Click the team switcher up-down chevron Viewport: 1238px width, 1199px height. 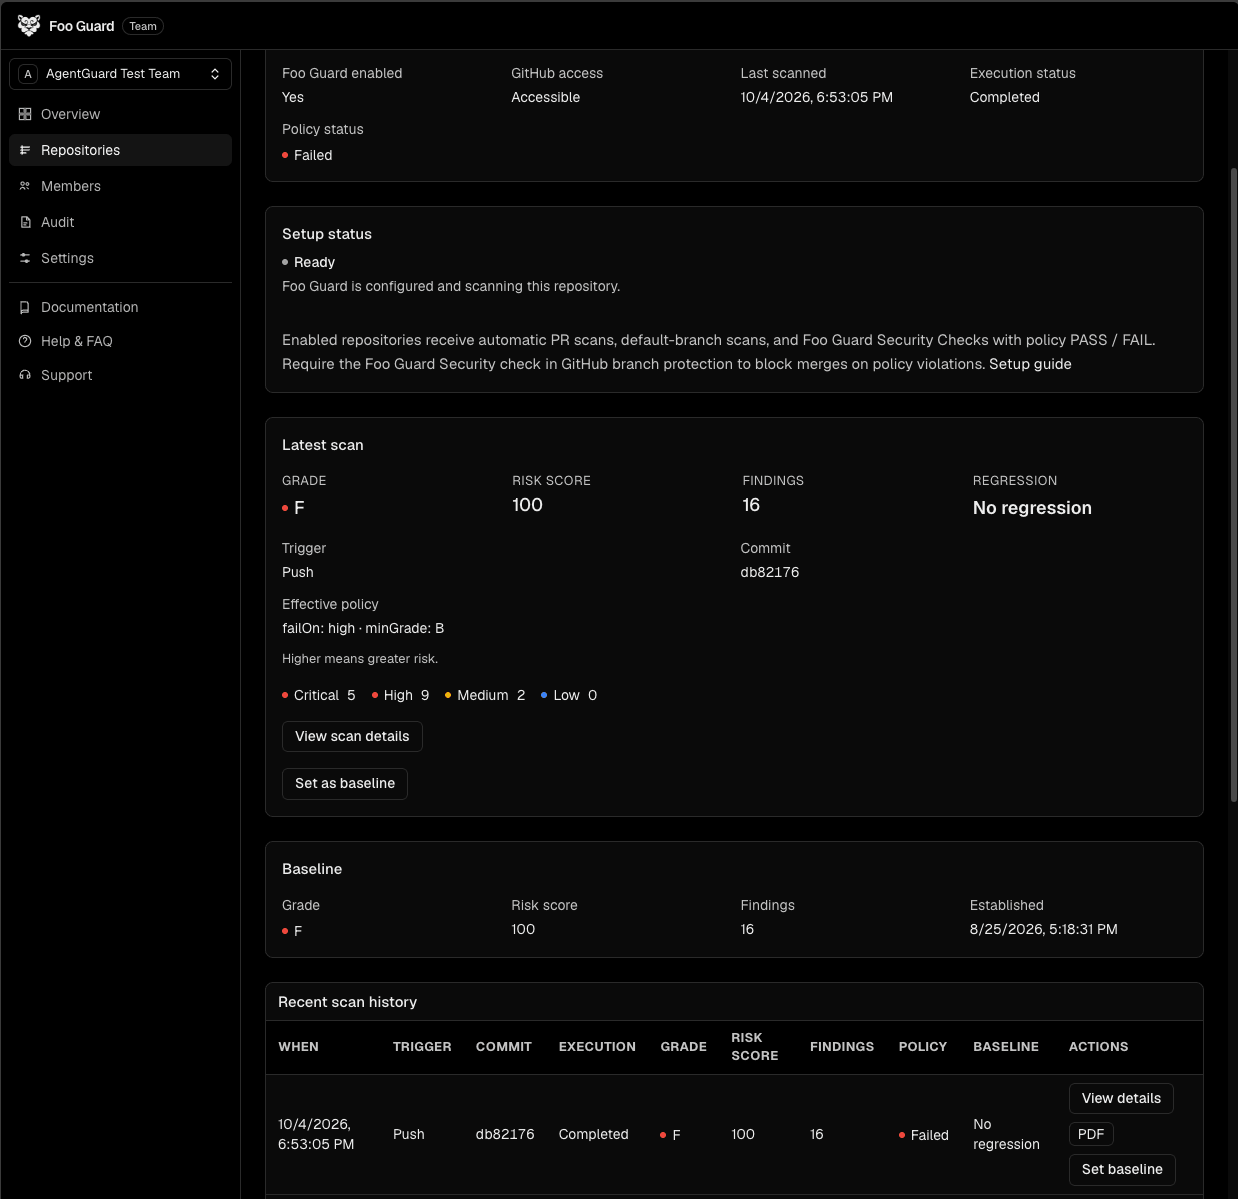tap(215, 74)
